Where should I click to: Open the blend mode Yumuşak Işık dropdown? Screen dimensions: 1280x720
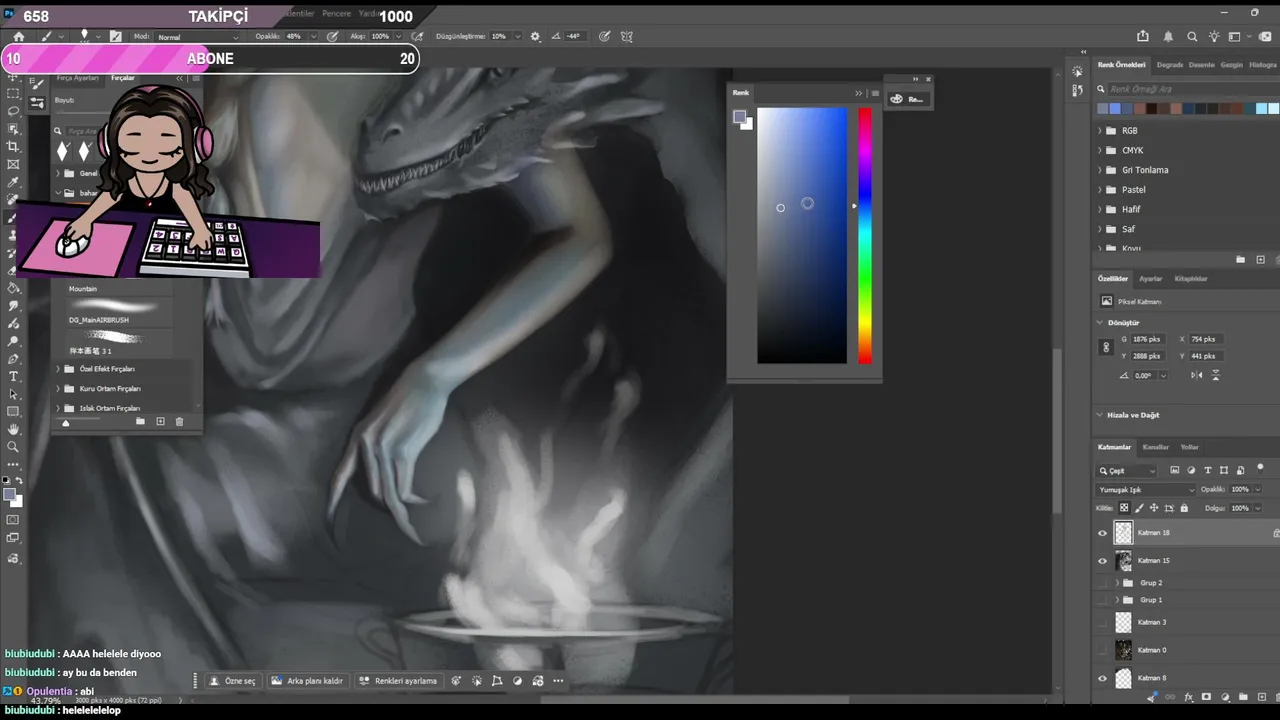pos(1146,490)
